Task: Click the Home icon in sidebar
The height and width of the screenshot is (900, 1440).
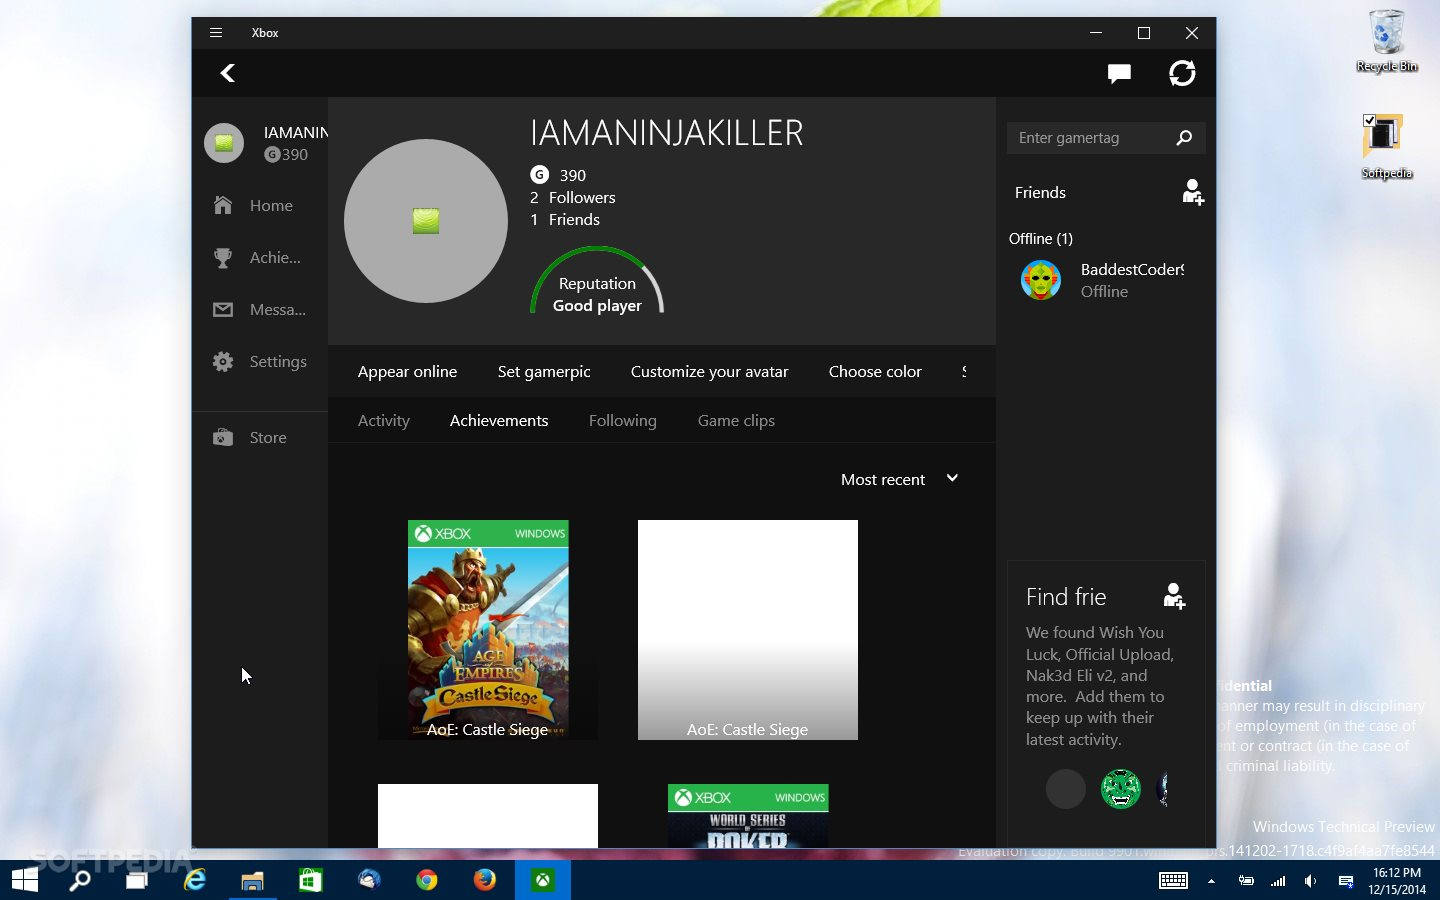Action: (x=223, y=205)
